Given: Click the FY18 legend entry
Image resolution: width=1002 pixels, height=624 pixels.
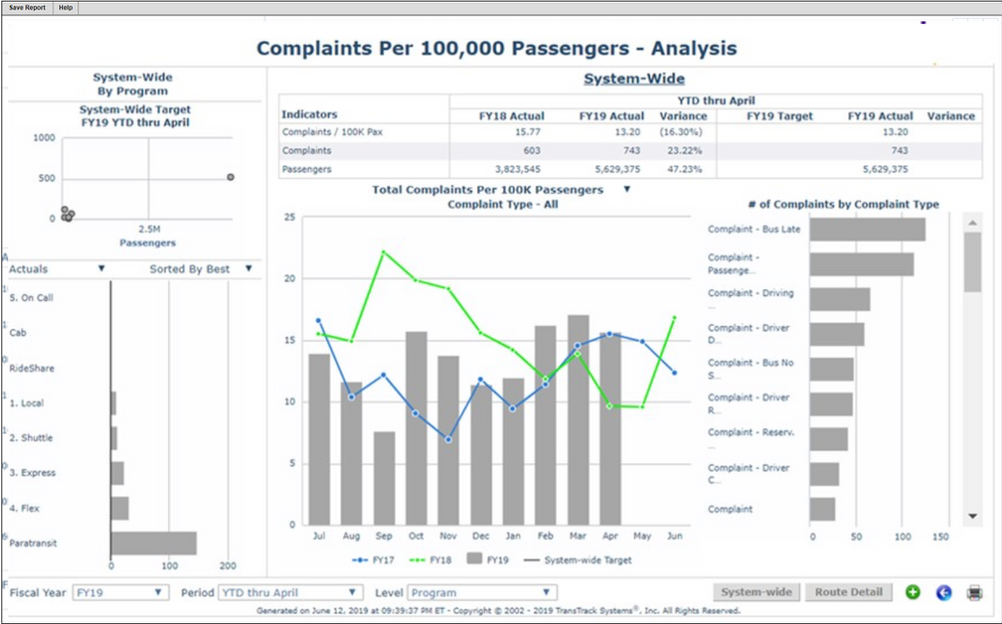Looking at the screenshot, I should (430, 560).
